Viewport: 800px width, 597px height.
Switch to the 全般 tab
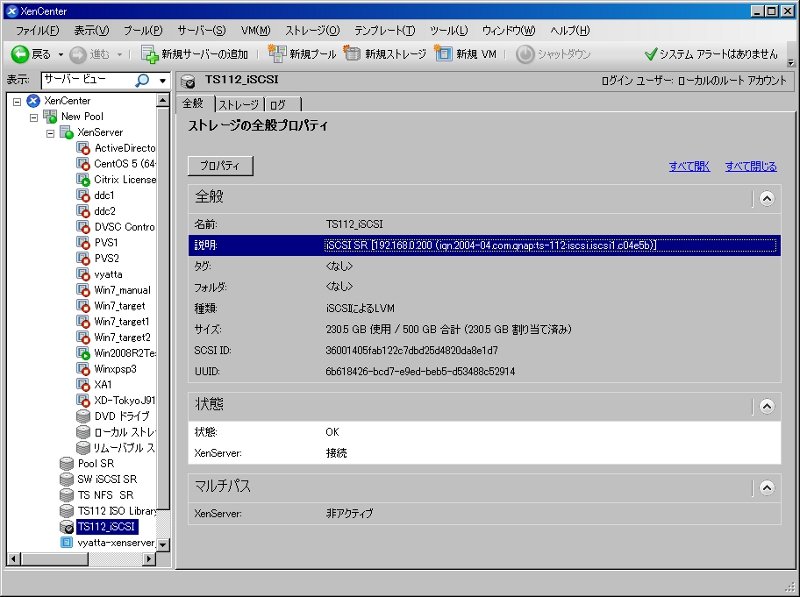193,104
